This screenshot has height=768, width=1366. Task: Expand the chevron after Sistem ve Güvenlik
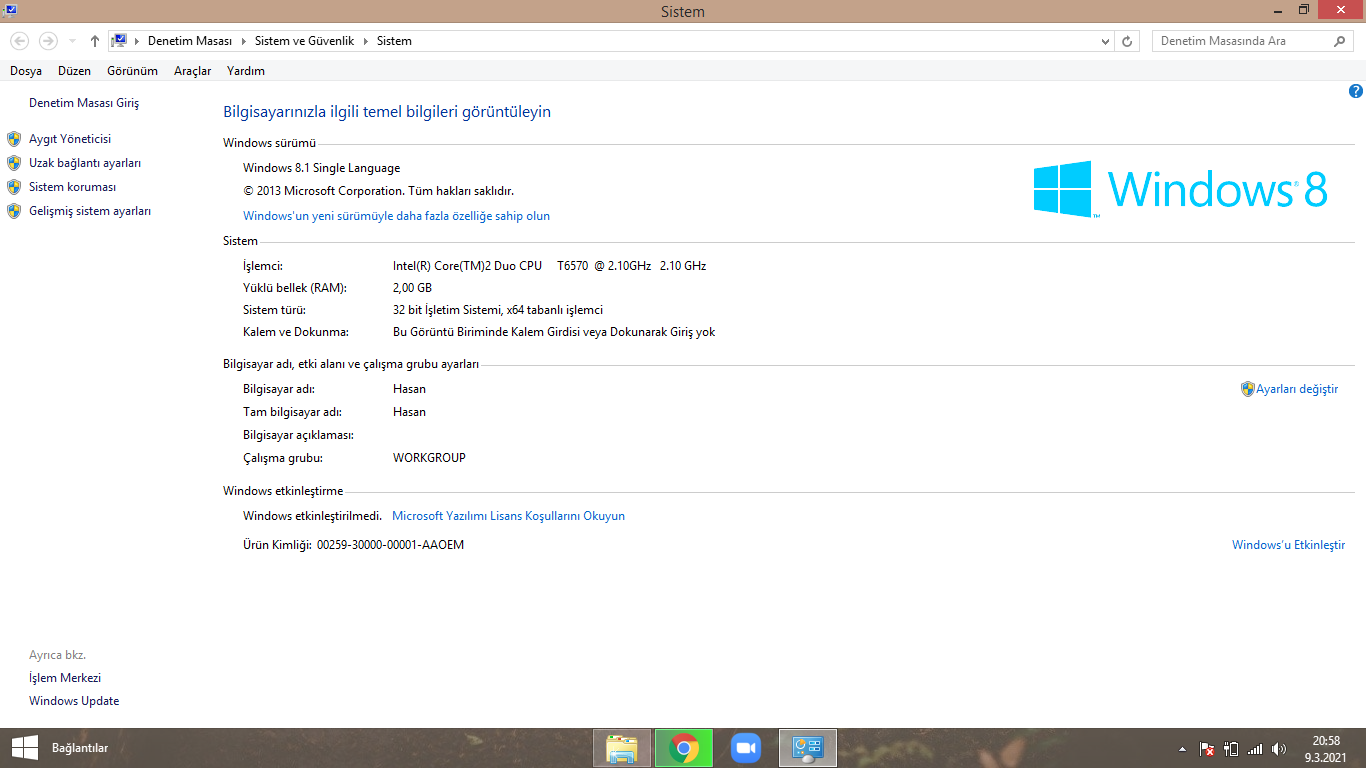coord(365,41)
